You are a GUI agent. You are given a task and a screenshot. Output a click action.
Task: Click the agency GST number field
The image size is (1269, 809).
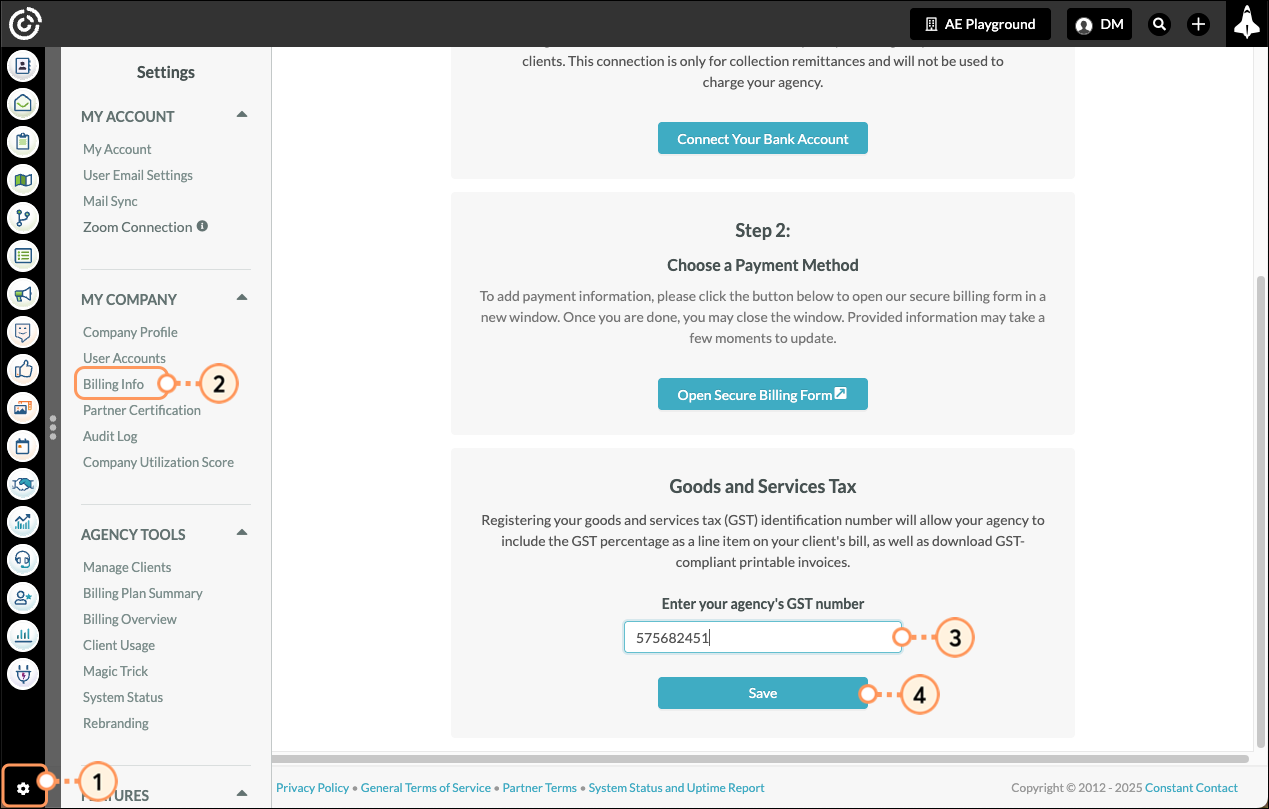(x=763, y=638)
